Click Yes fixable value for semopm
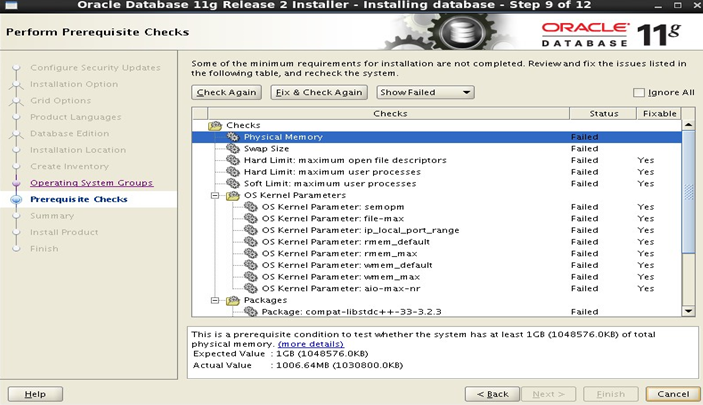This screenshot has width=703, height=405. coord(646,207)
